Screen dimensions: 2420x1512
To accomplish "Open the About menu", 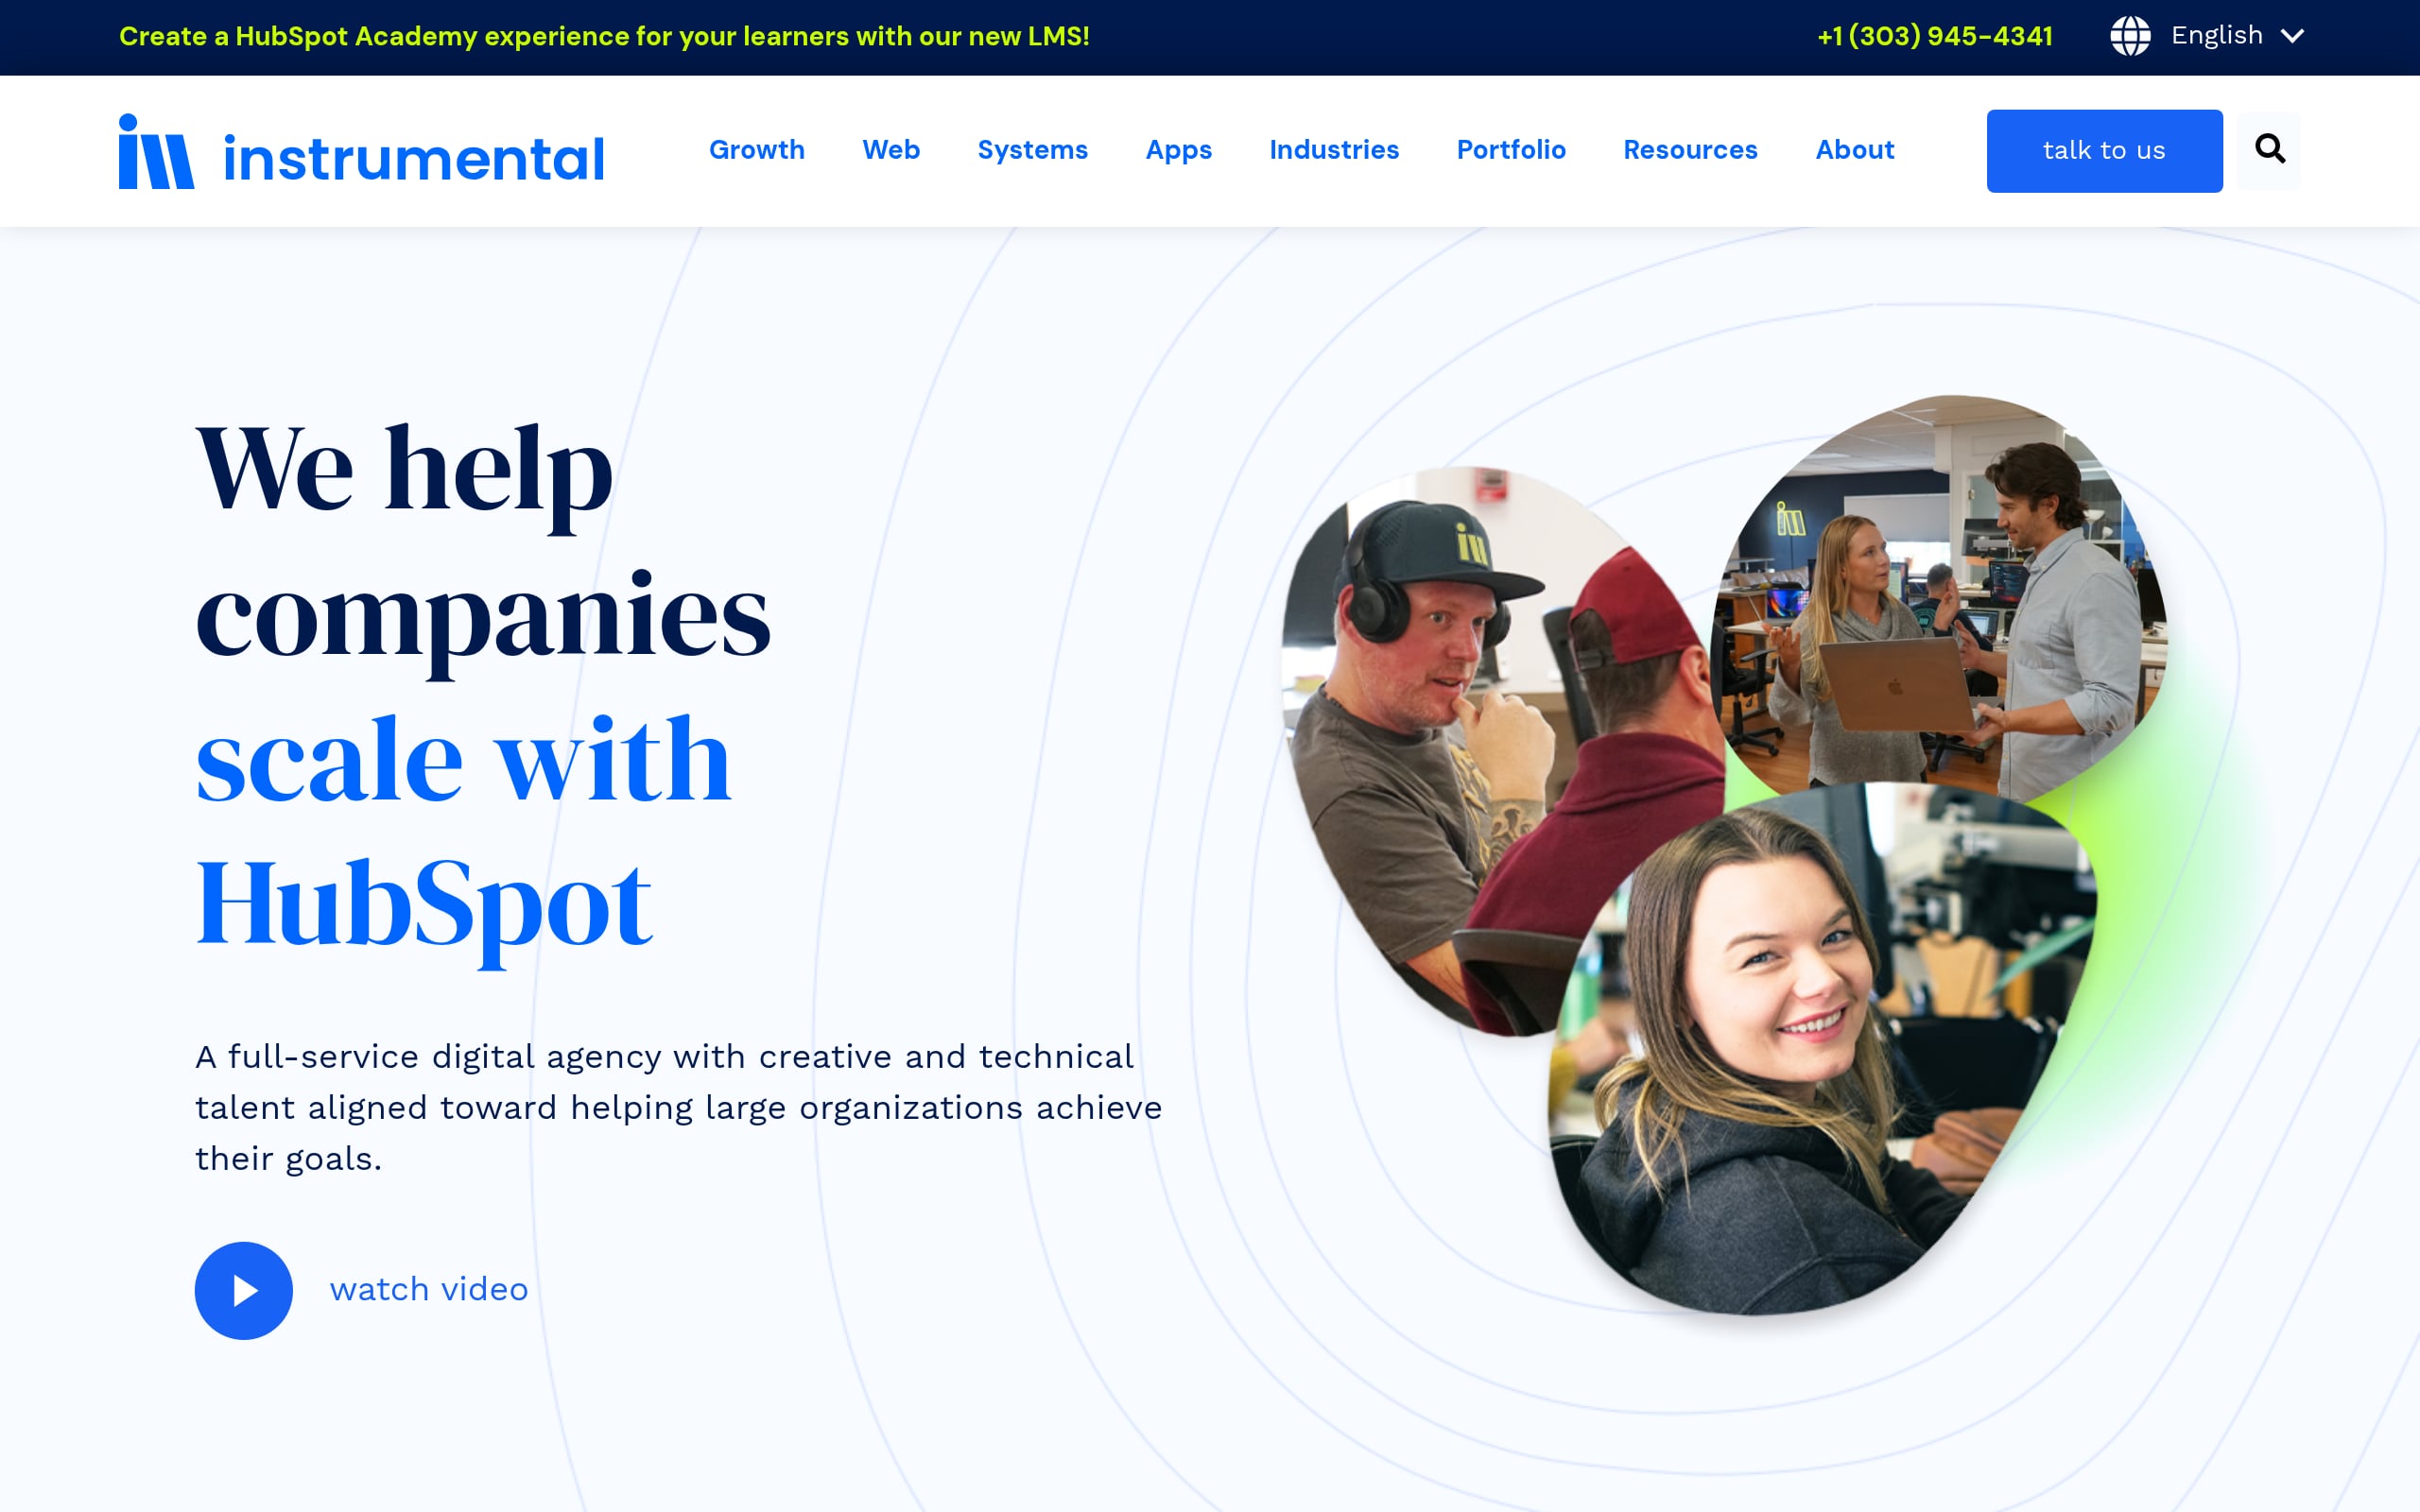I will point(1854,150).
